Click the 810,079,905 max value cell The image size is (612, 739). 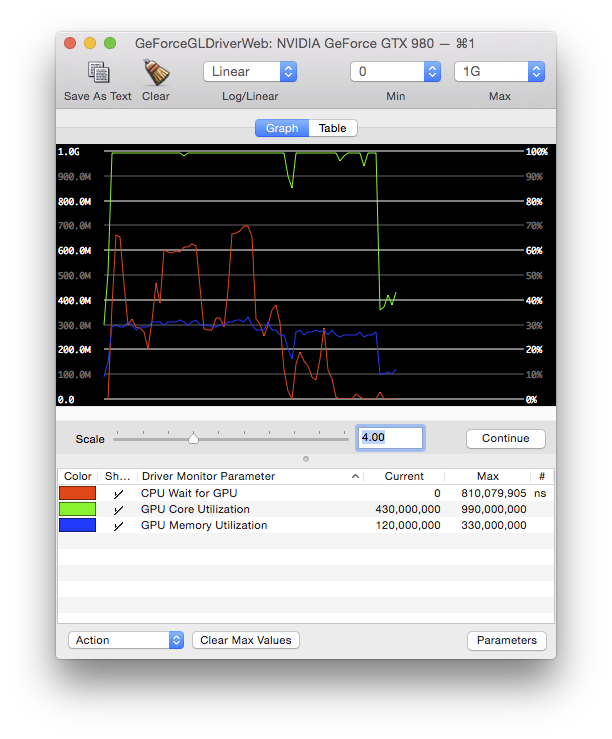(493, 493)
